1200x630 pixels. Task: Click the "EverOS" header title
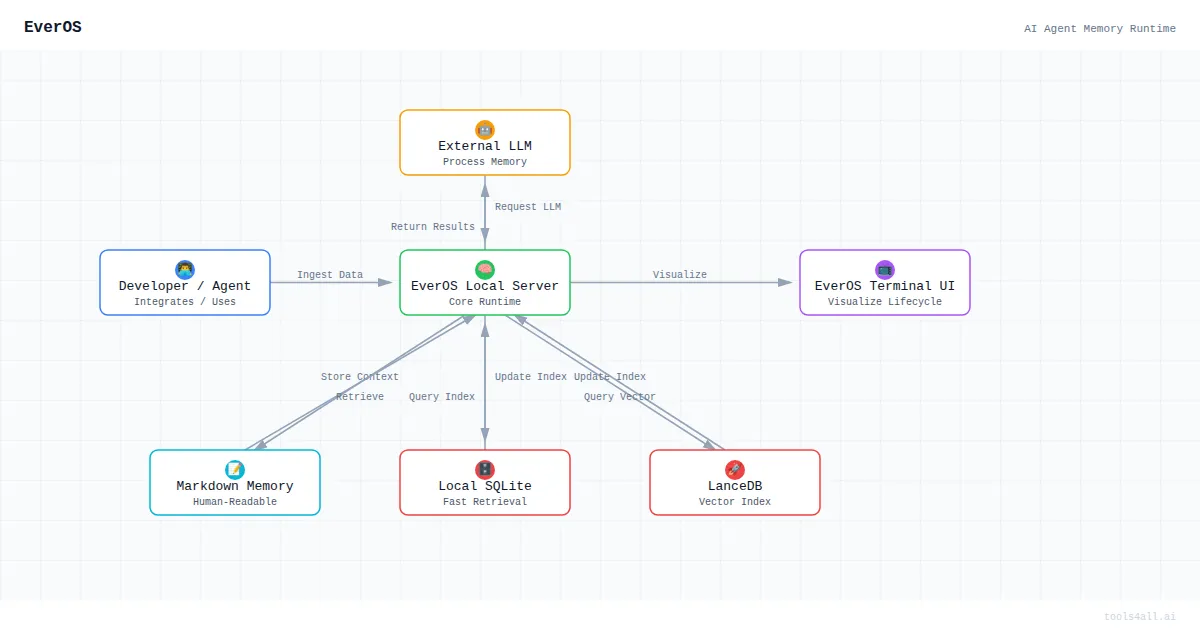53,28
